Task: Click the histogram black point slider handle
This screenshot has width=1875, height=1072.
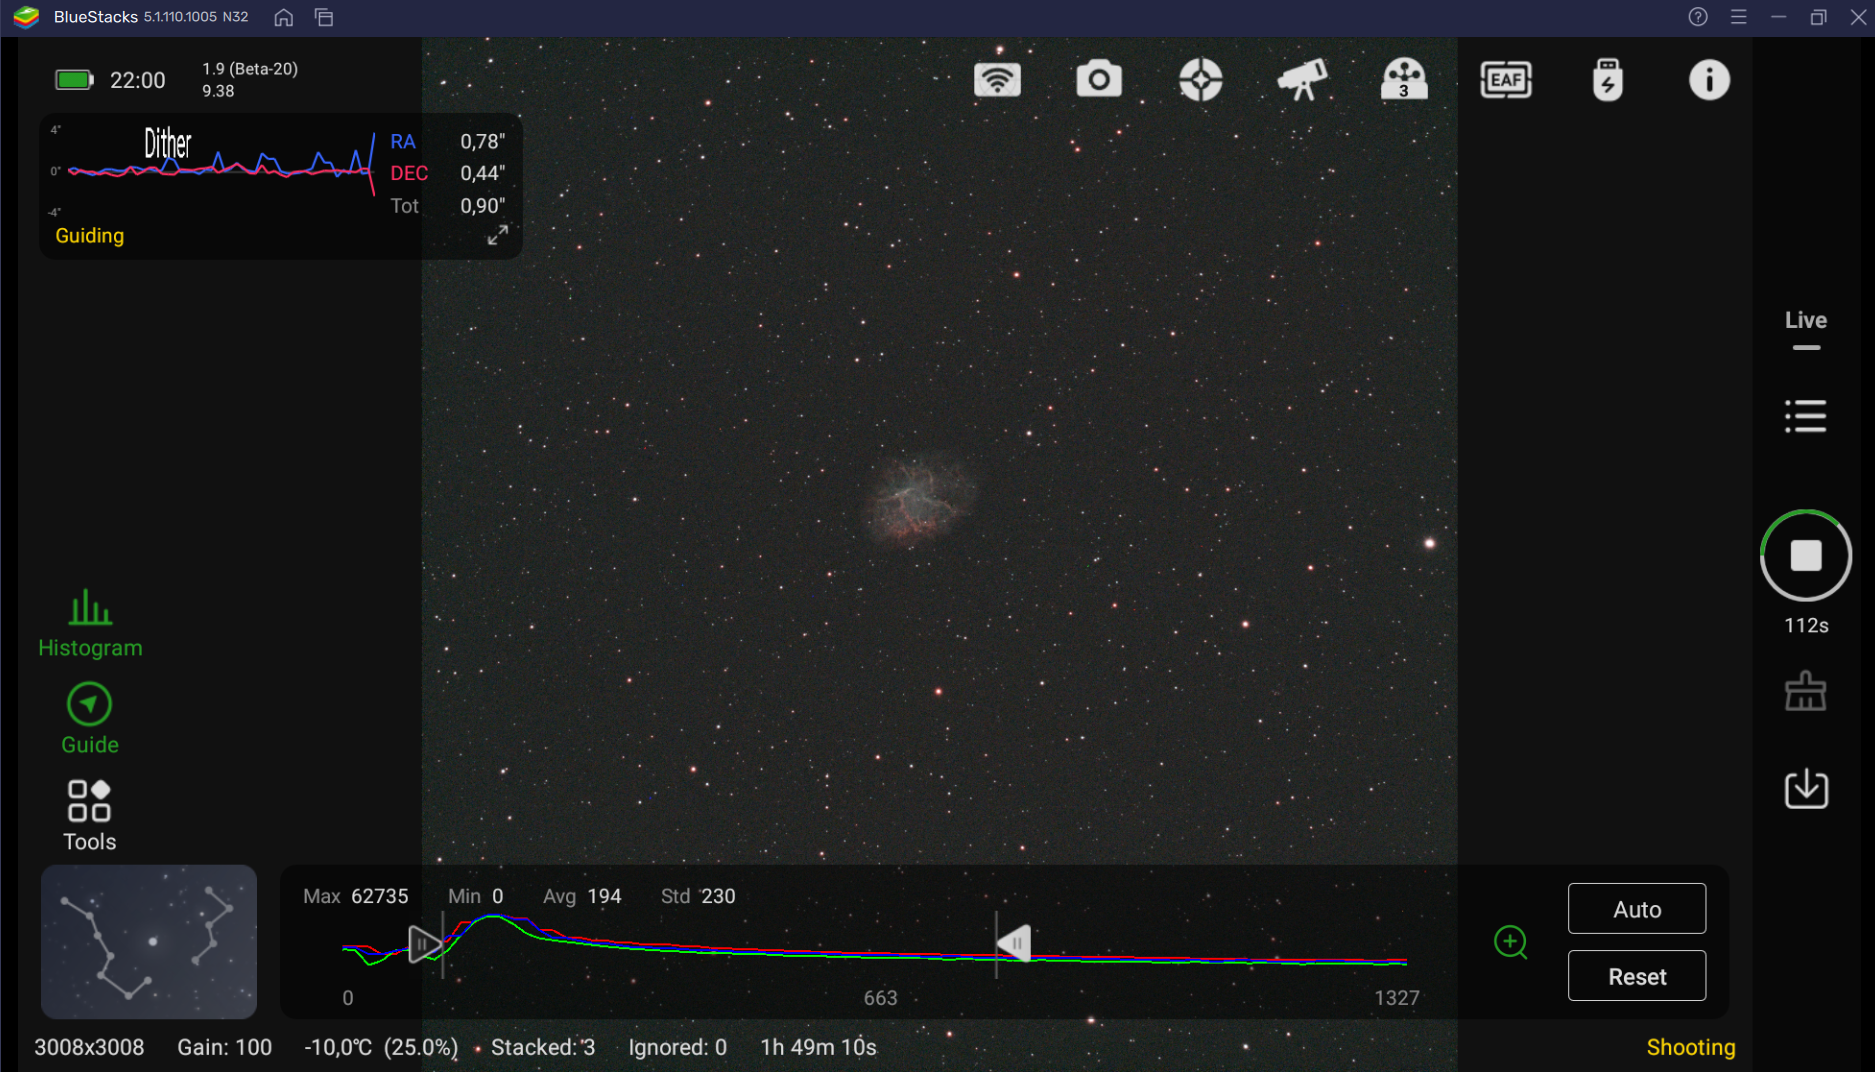Action: (425, 944)
